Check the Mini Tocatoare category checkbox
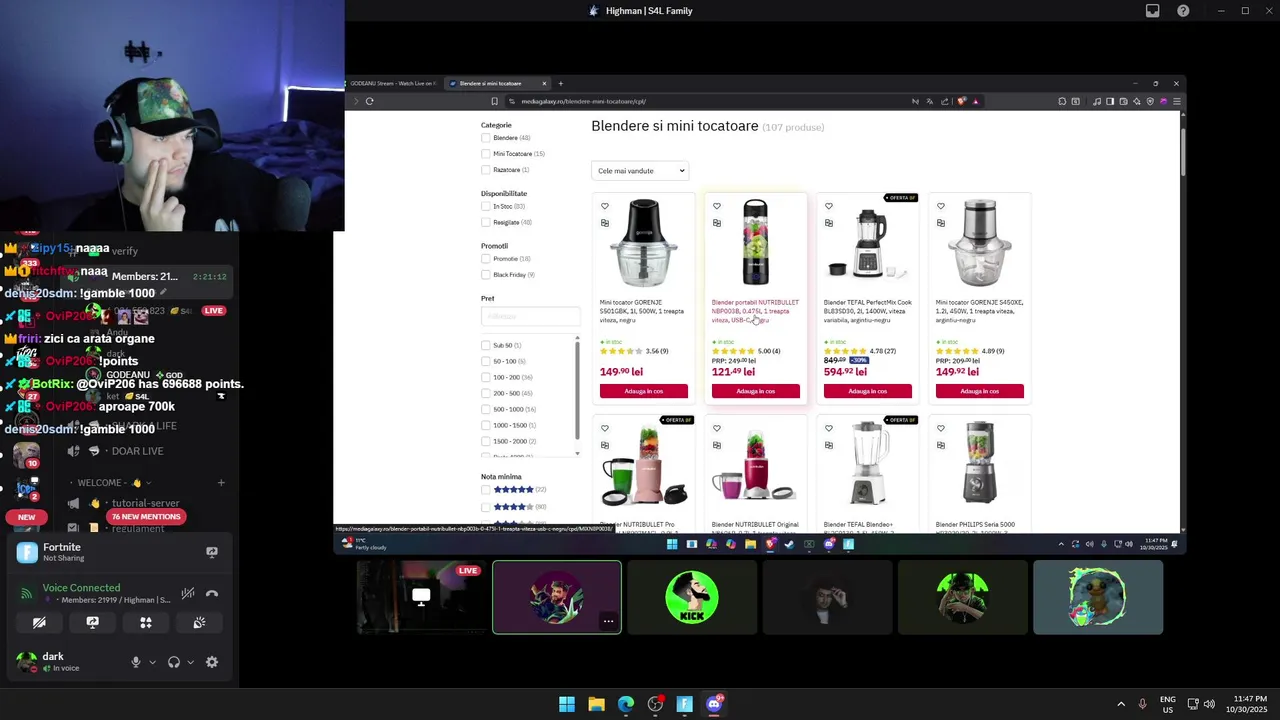This screenshot has width=1280, height=720. pos(486,154)
